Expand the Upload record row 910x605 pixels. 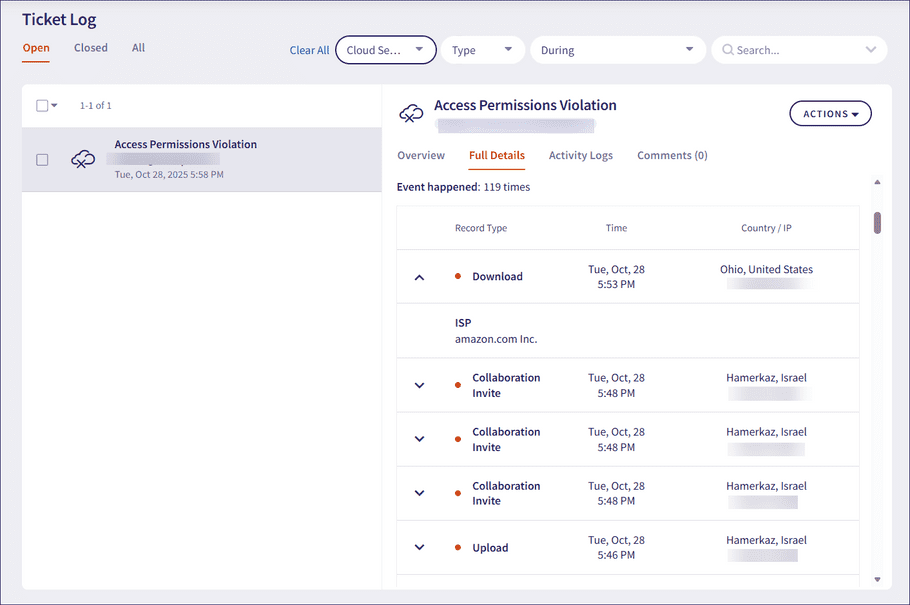pyautogui.click(x=419, y=548)
